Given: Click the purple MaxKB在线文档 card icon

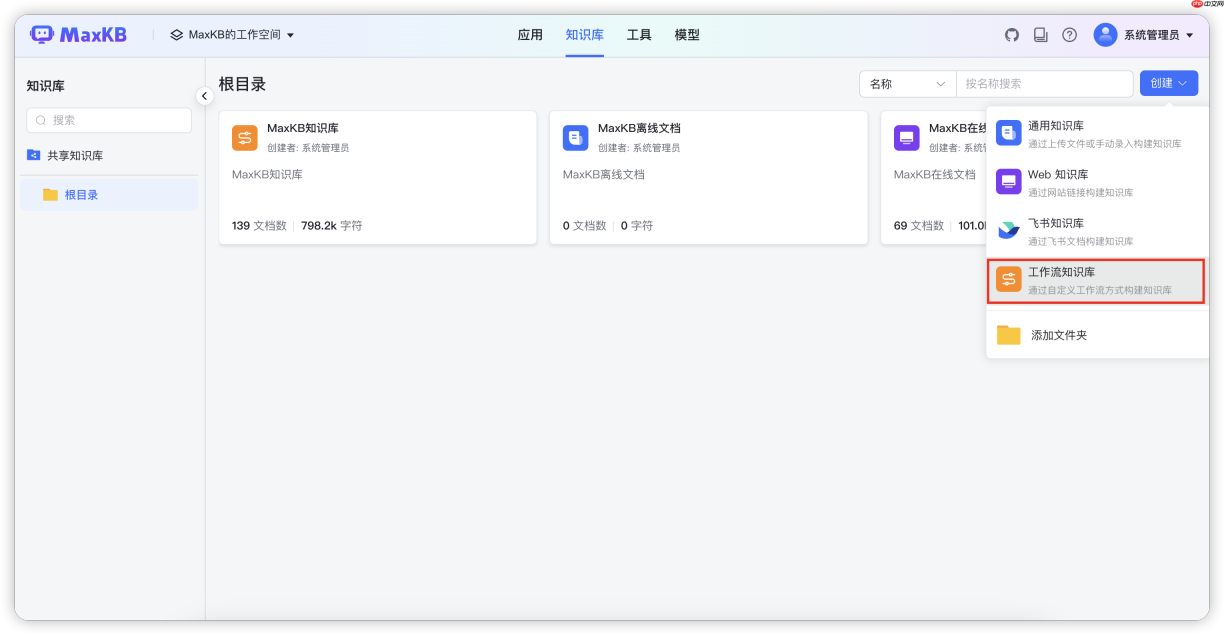Looking at the screenshot, I should 907,138.
